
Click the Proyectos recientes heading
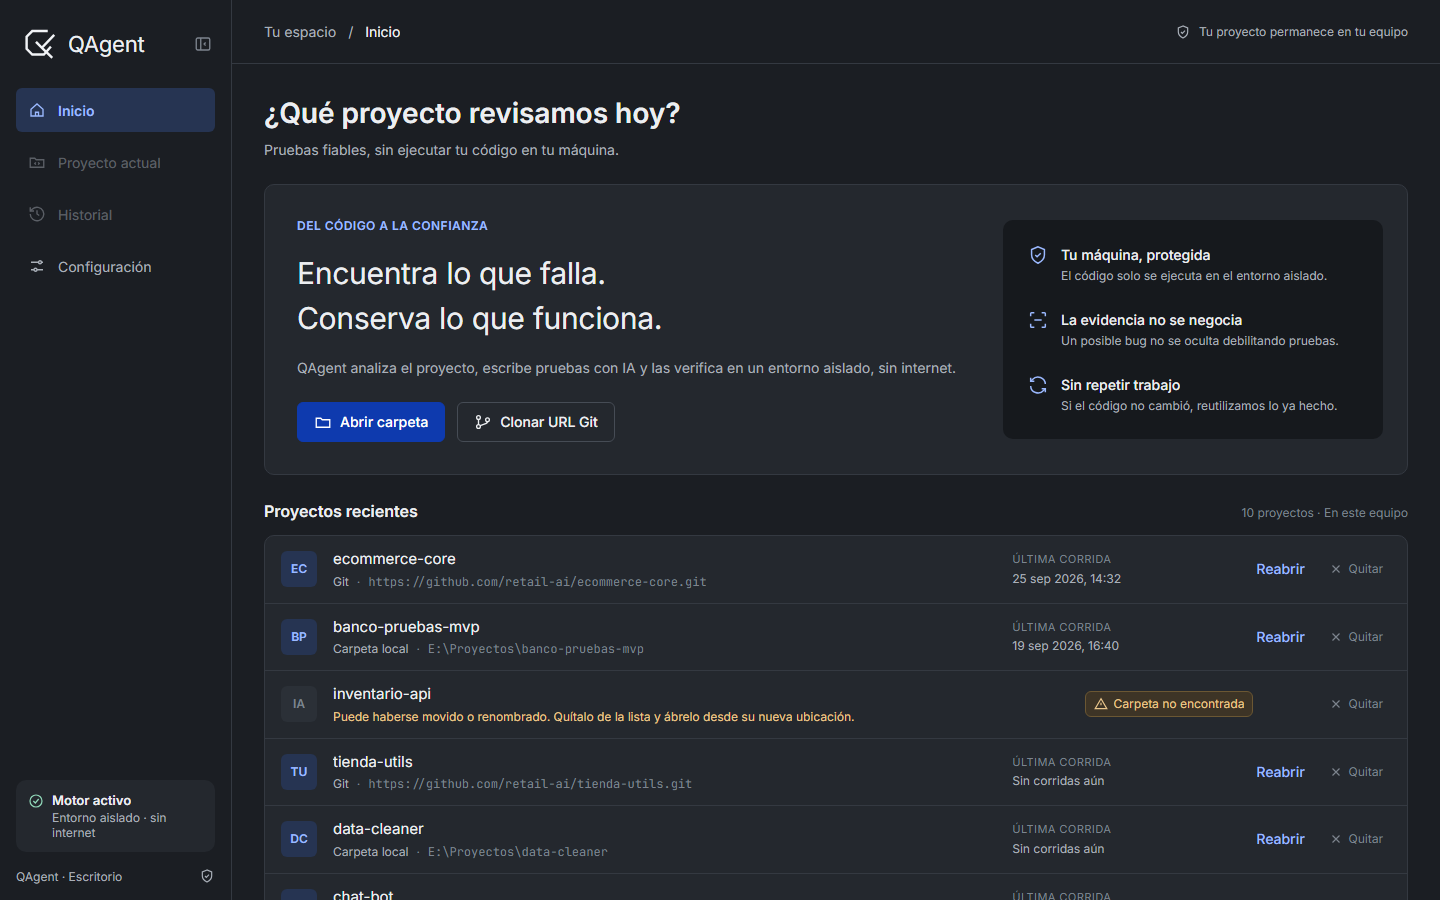pyautogui.click(x=341, y=511)
